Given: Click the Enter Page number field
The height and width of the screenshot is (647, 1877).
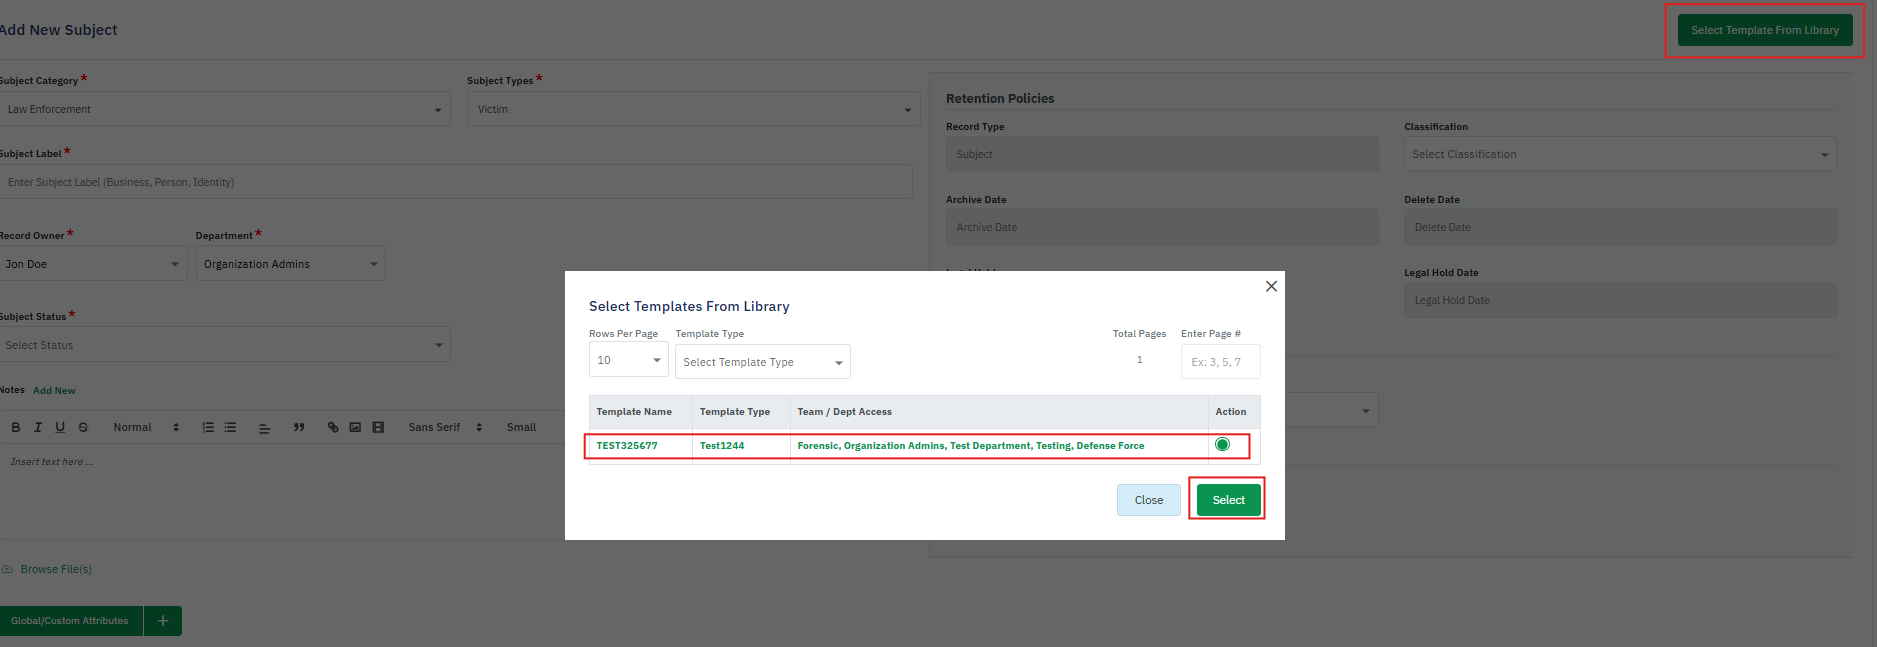Looking at the screenshot, I should pos(1220,362).
